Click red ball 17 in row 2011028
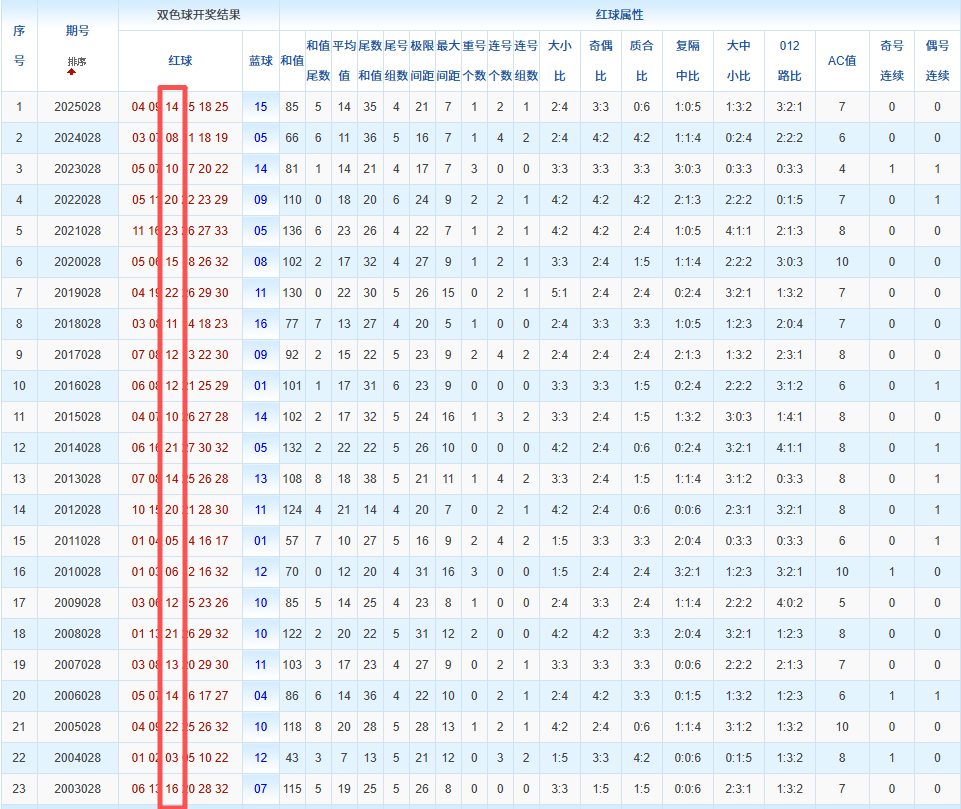Image resolution: width=961 pixels, height=809 pixels. 221,541
